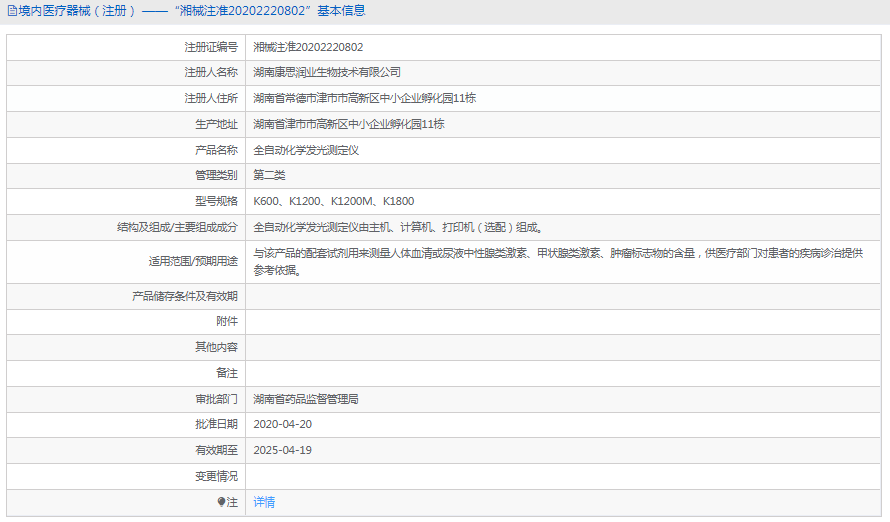Click the 注册证编号 row label
This screenshot has height=522, width=890.
click(x=211, y=47)
